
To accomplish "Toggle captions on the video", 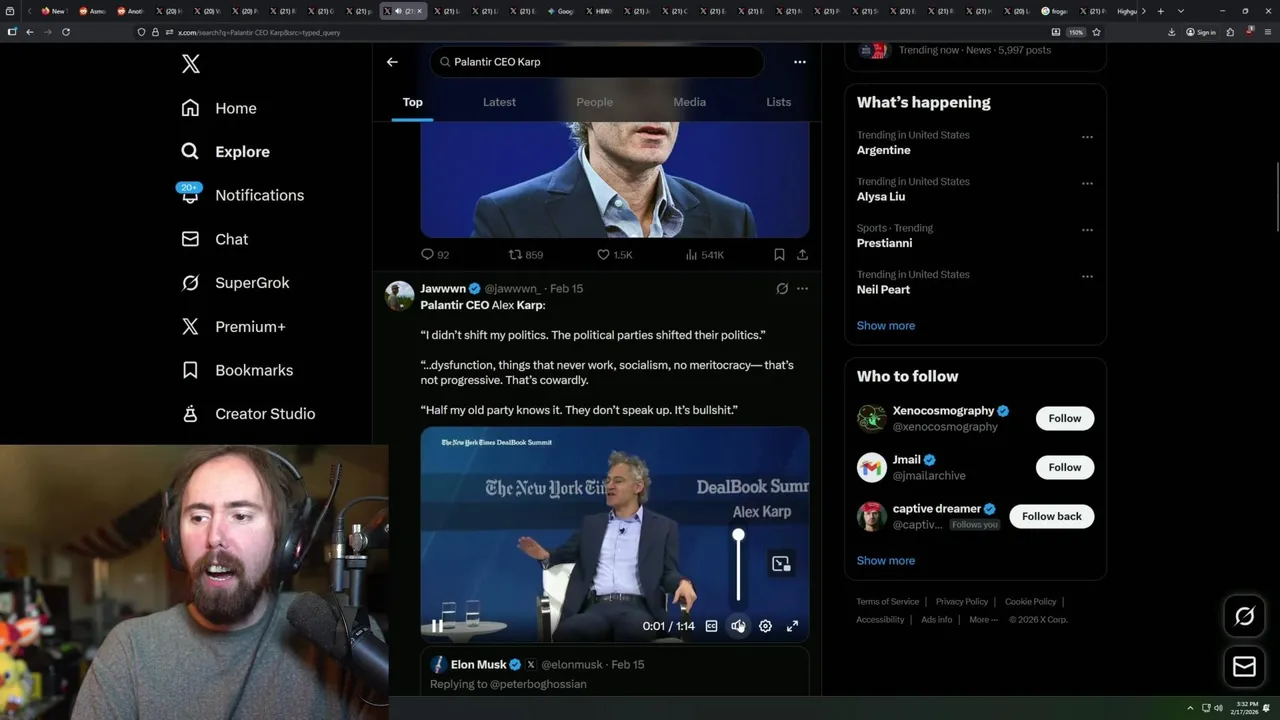I will pos(711,626).
